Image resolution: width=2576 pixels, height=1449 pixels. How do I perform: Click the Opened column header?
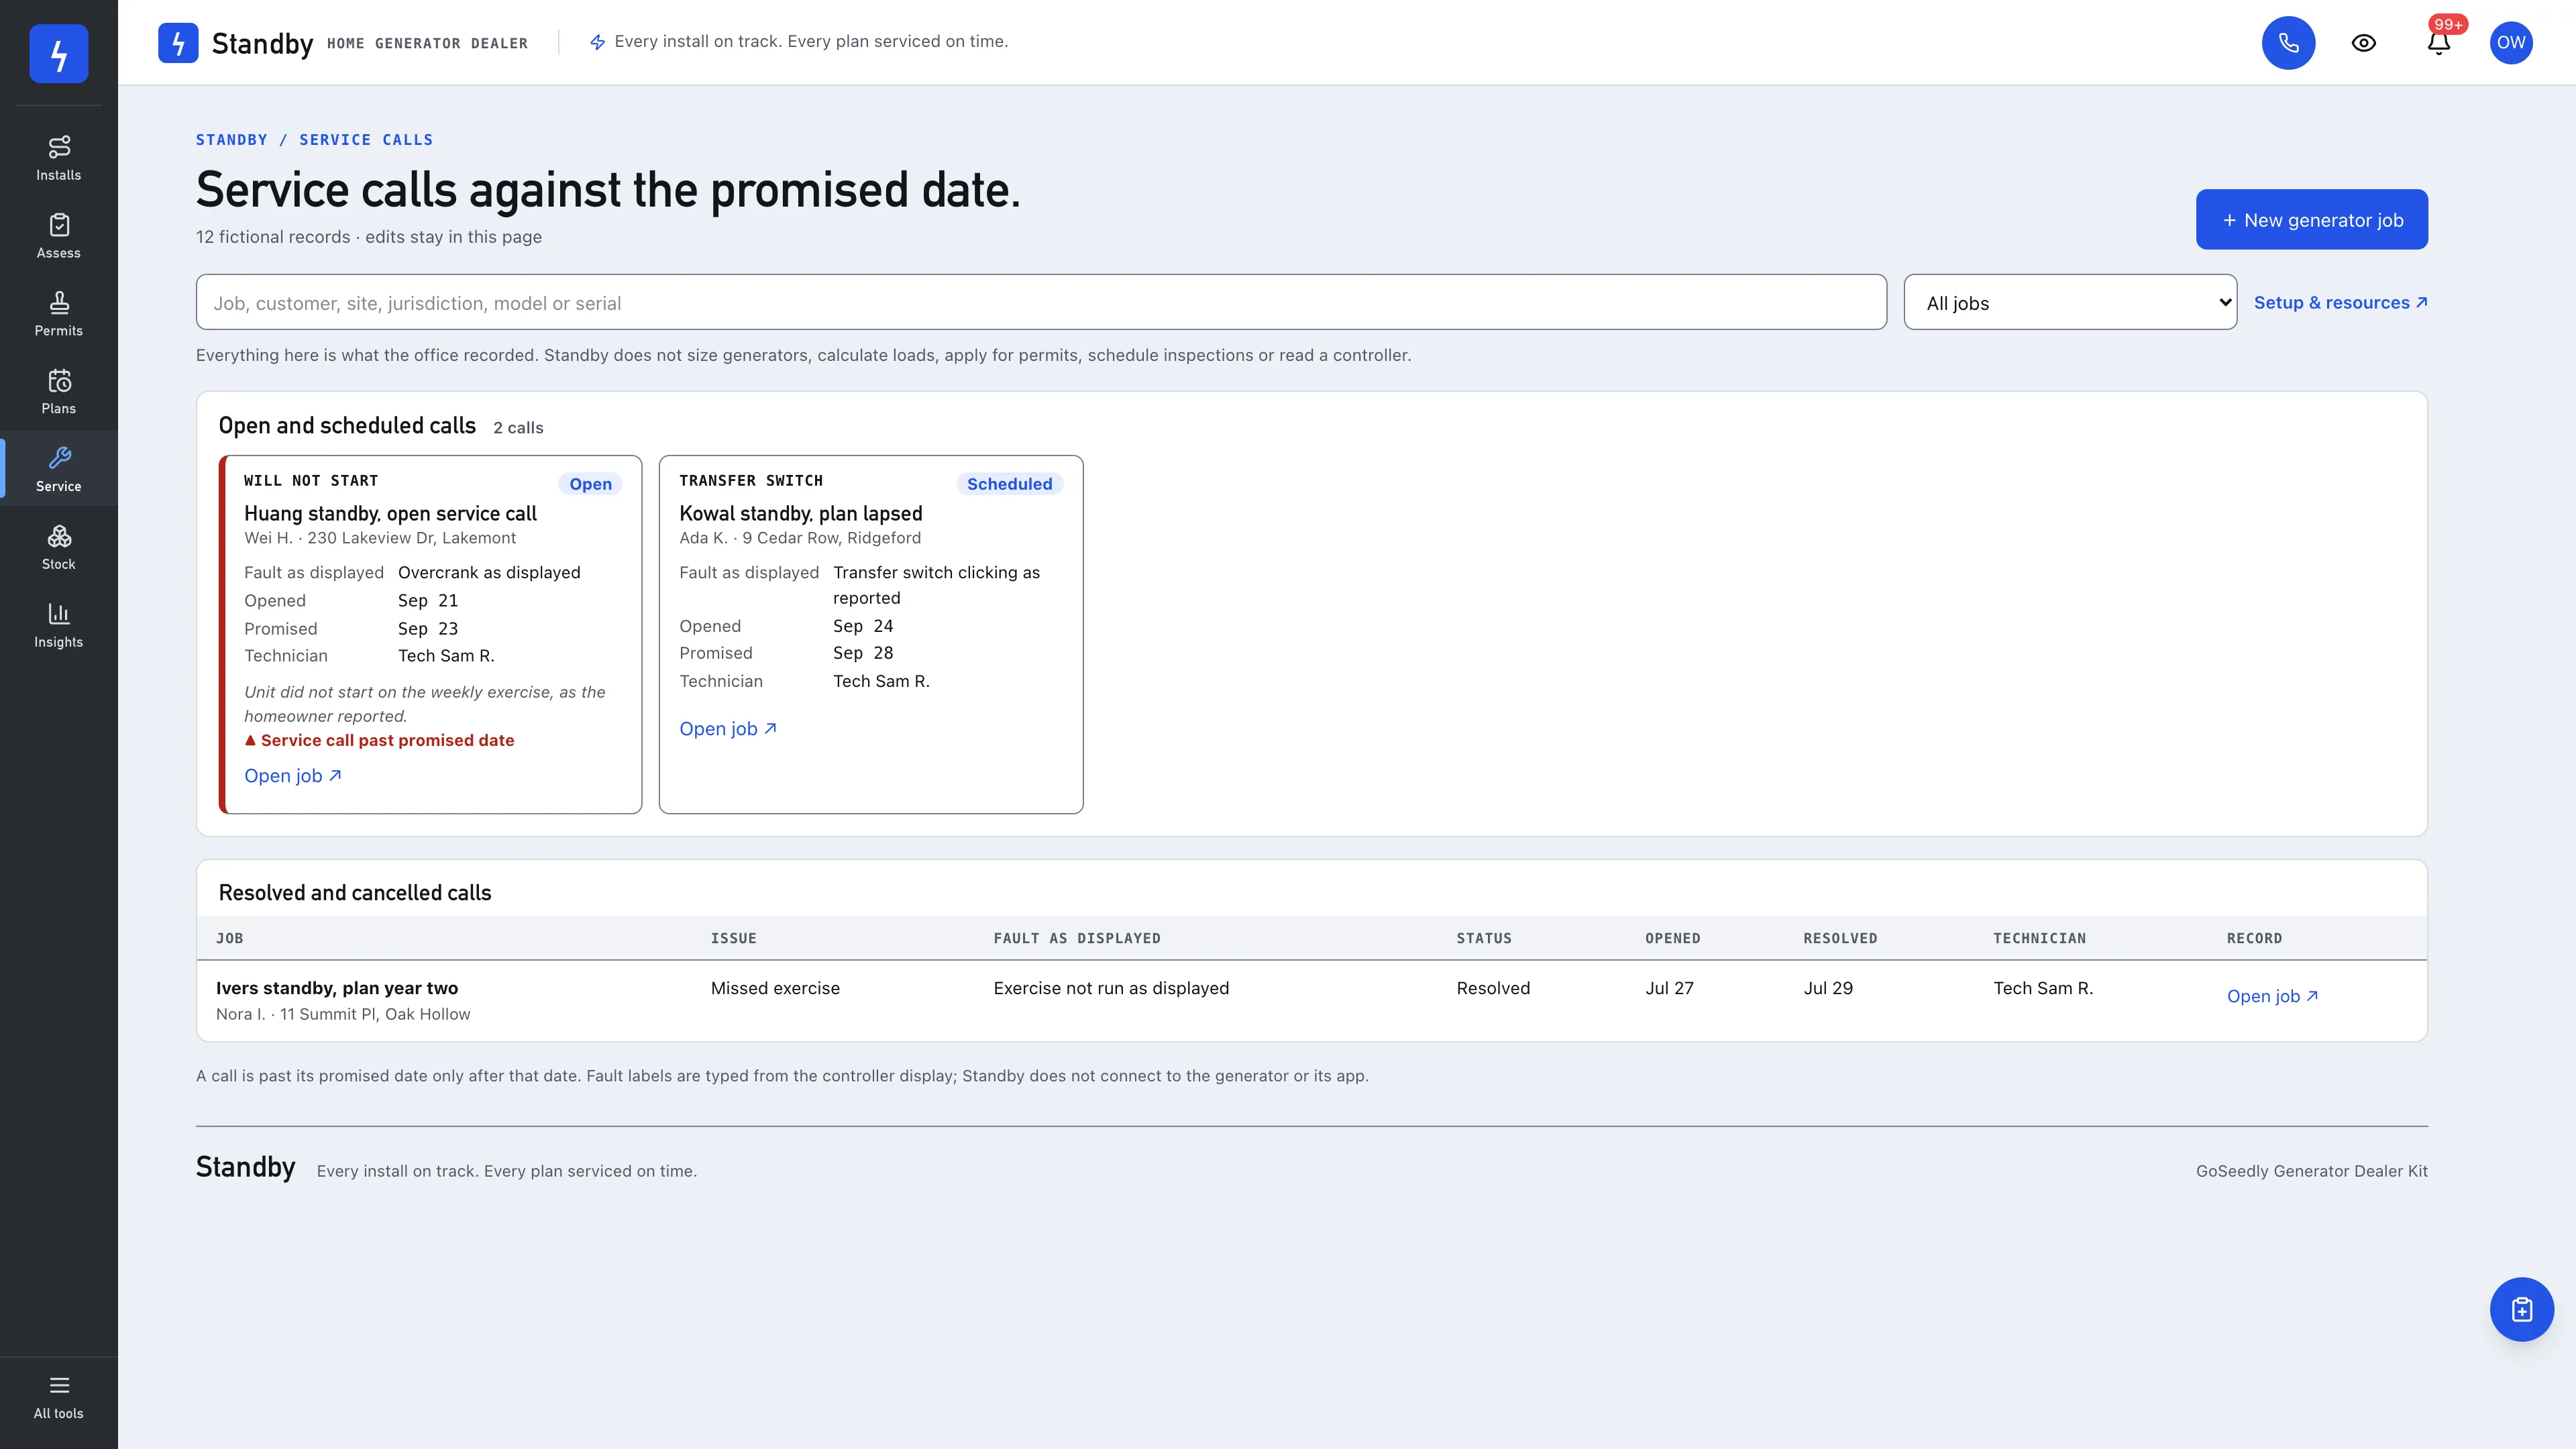(x=1672, y=938)
